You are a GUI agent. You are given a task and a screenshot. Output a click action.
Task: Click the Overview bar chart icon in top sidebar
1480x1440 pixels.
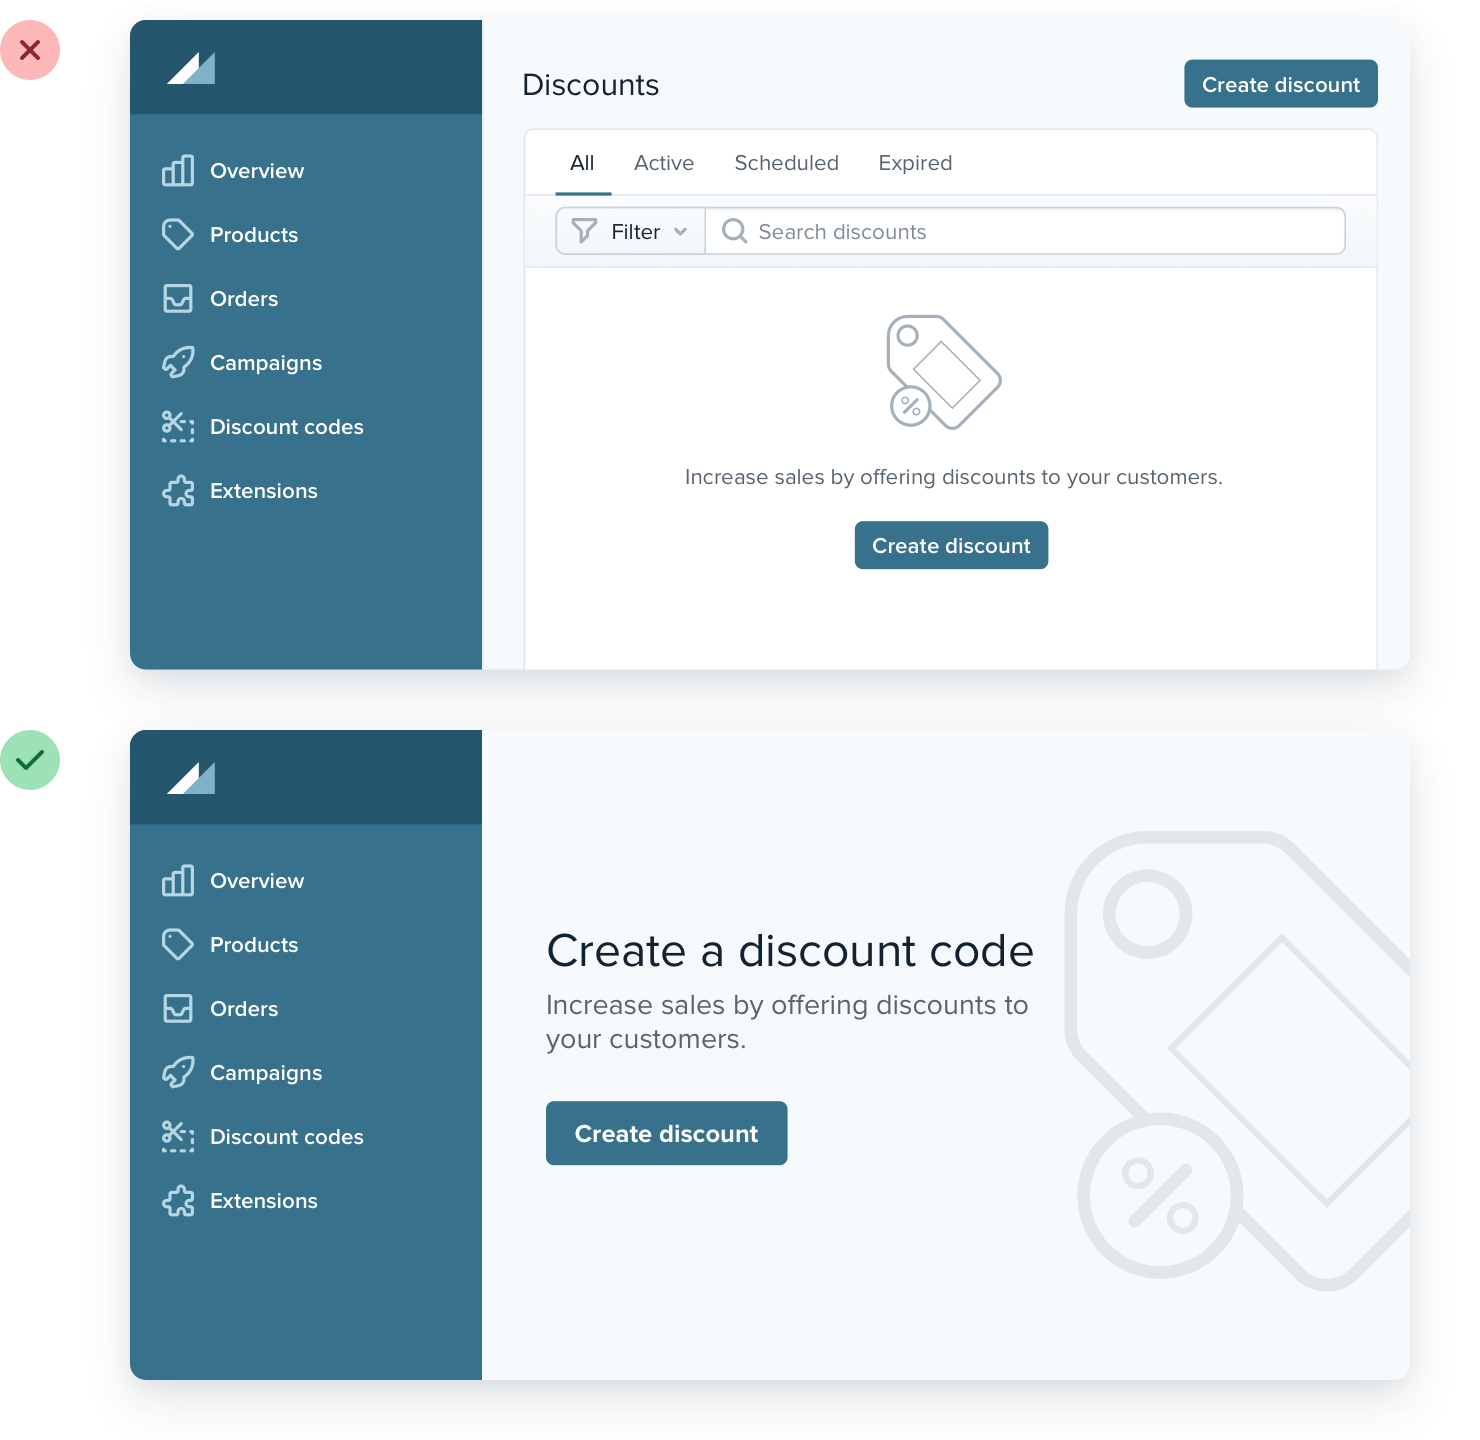(x=178, y=171)
